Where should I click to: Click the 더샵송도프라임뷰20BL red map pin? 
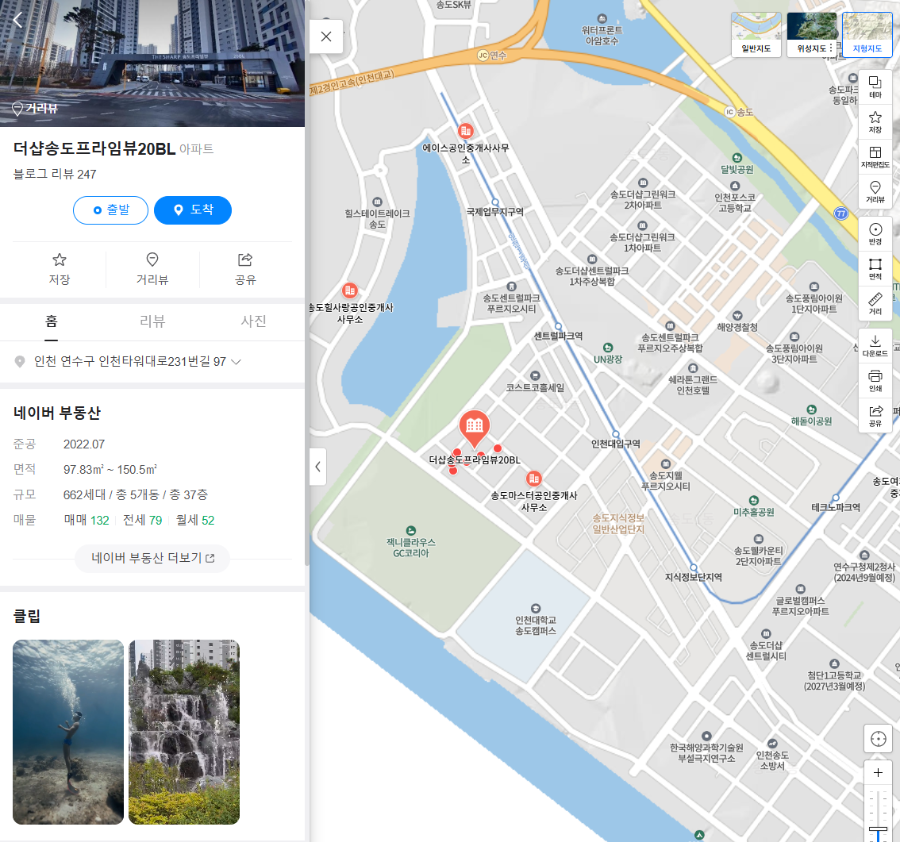coord(474,428)
